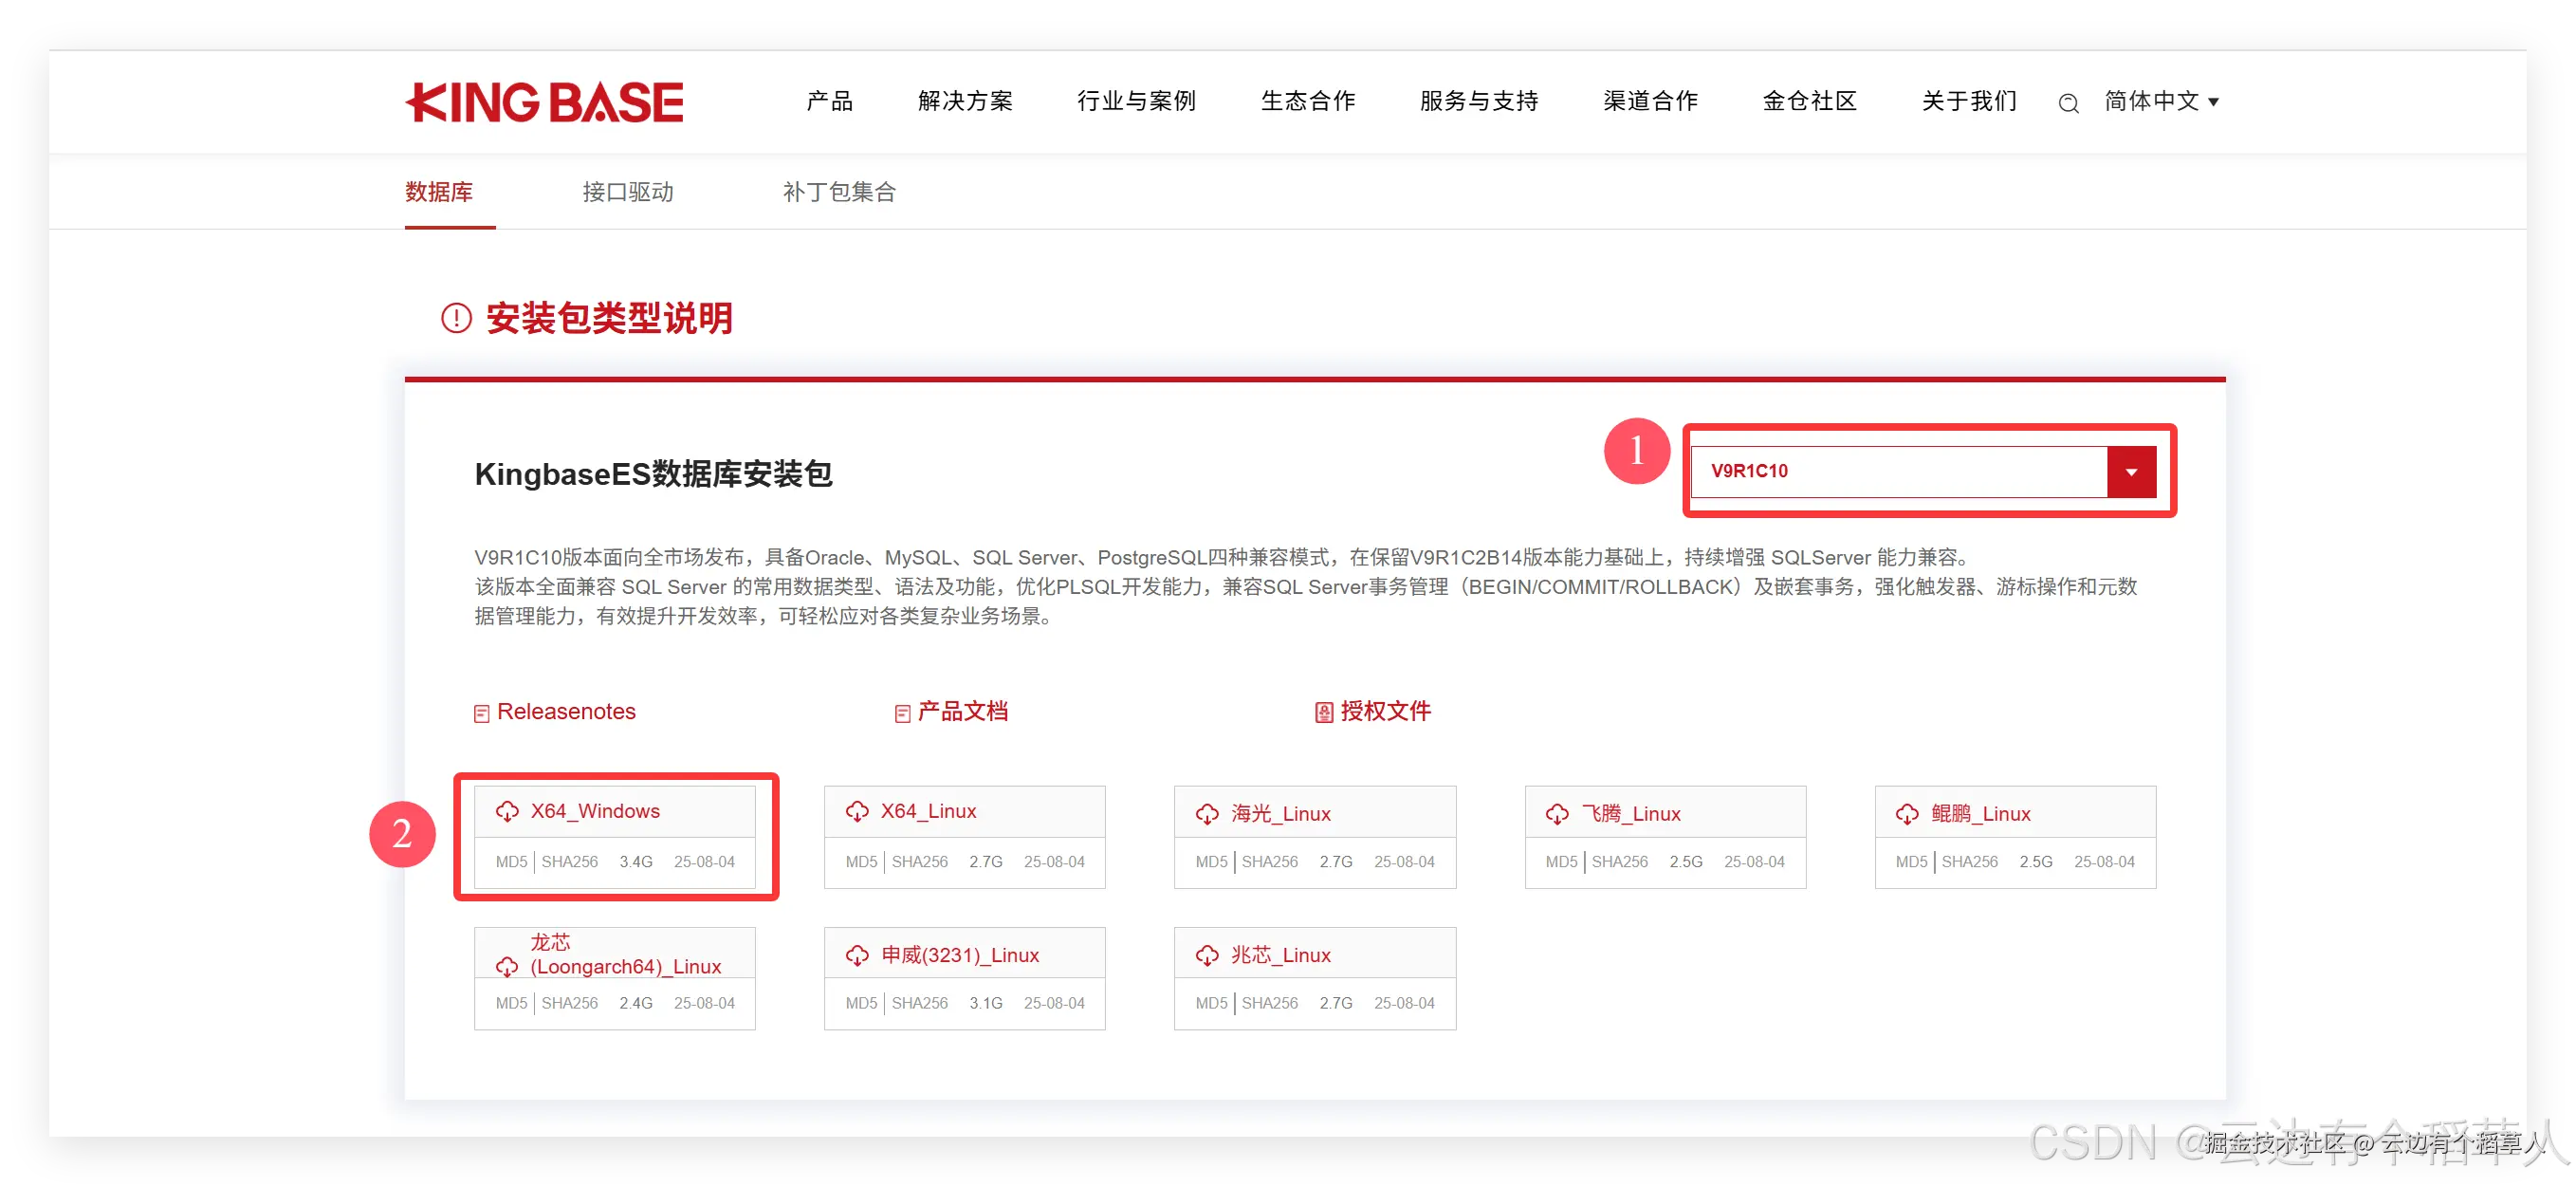Open the 简体中文 language dropdown
This screenshot has width=2576, height=1186.
(x=2161, y=101)
